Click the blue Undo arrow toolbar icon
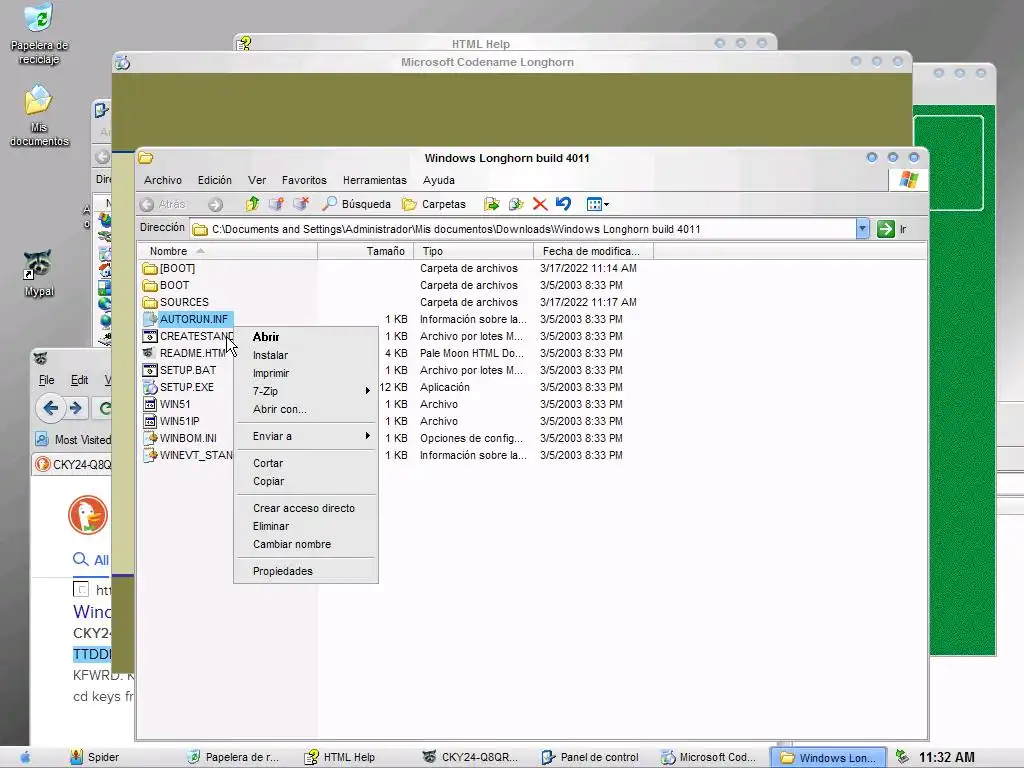Viewport: 1024px width, 768px height. tap(563, 204)
